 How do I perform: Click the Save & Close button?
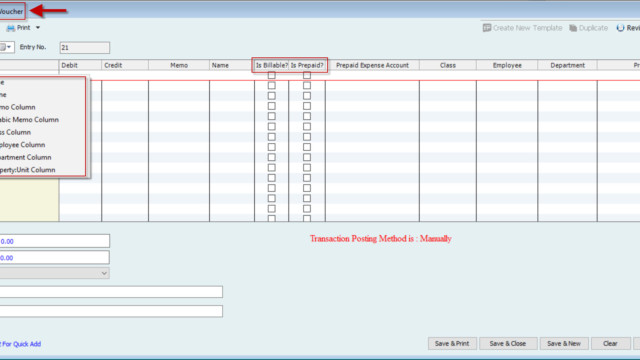[x=508, y=344]
